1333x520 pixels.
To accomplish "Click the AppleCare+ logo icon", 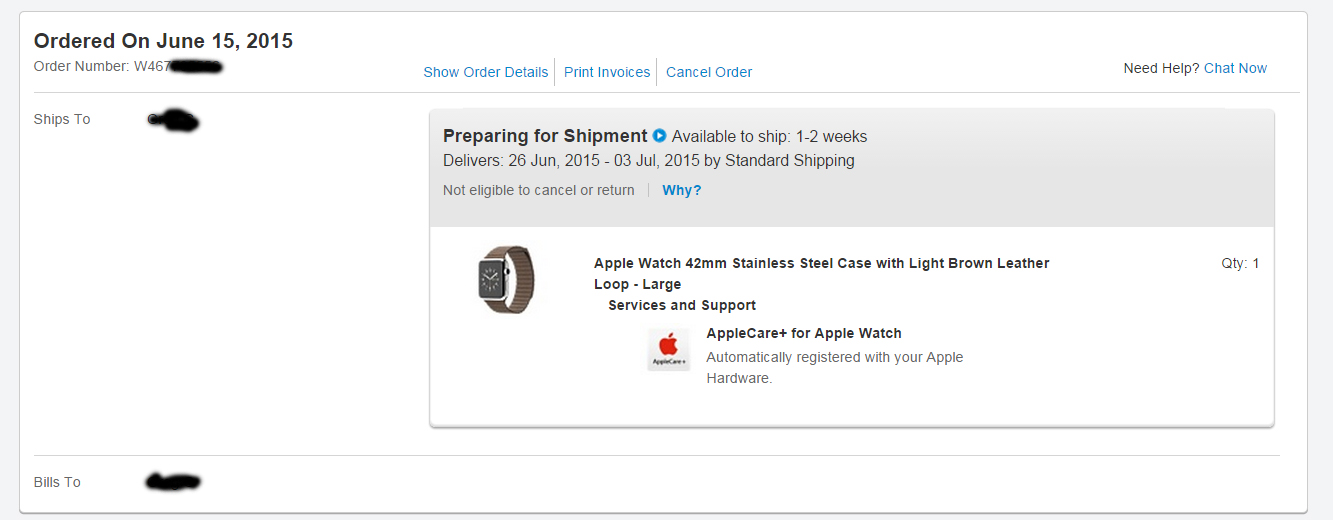I will pos(668,350).
